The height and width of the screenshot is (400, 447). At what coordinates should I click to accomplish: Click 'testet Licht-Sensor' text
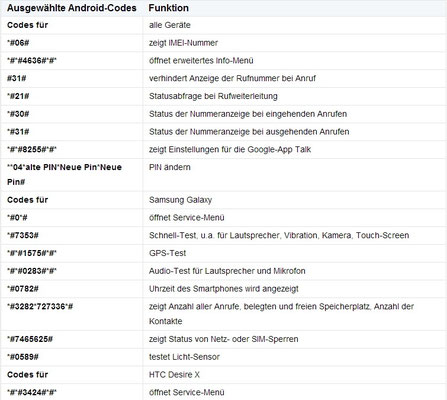(184, 357)
